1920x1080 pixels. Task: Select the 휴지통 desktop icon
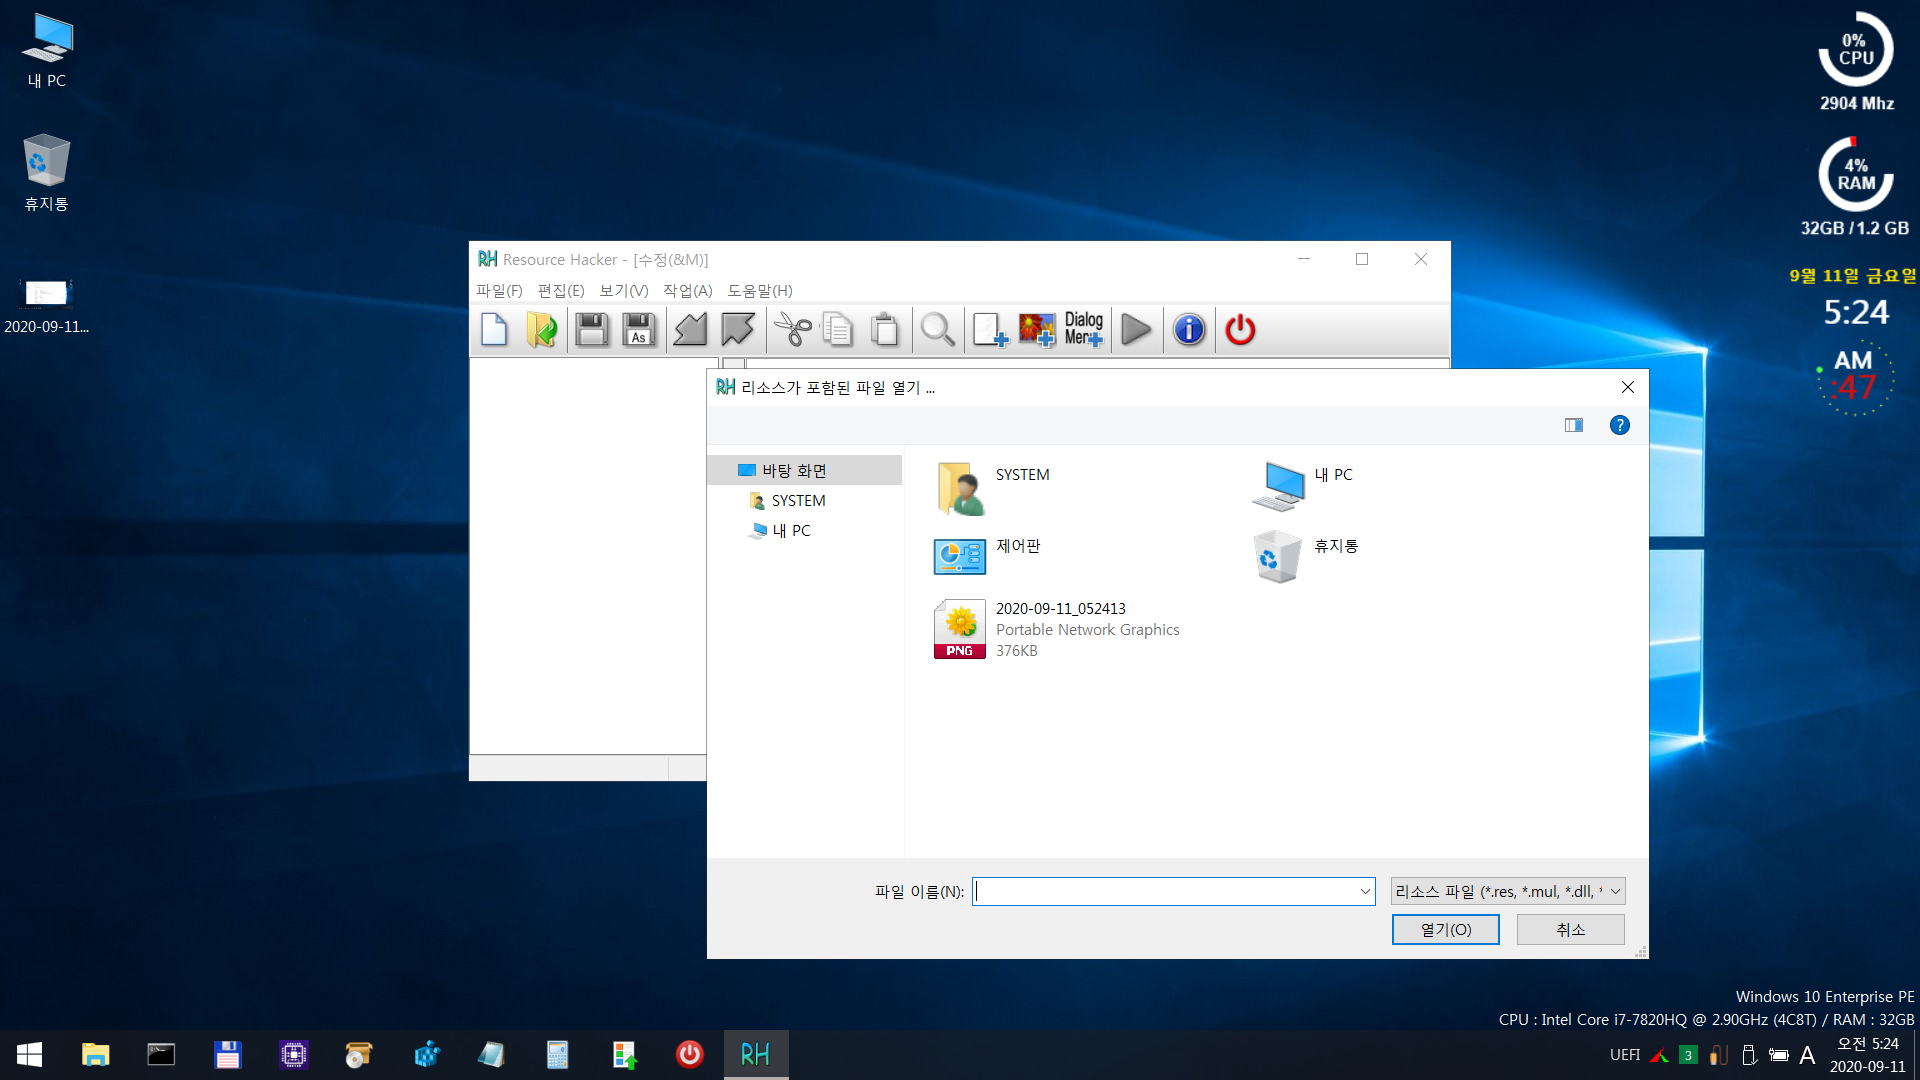(47, 173)
